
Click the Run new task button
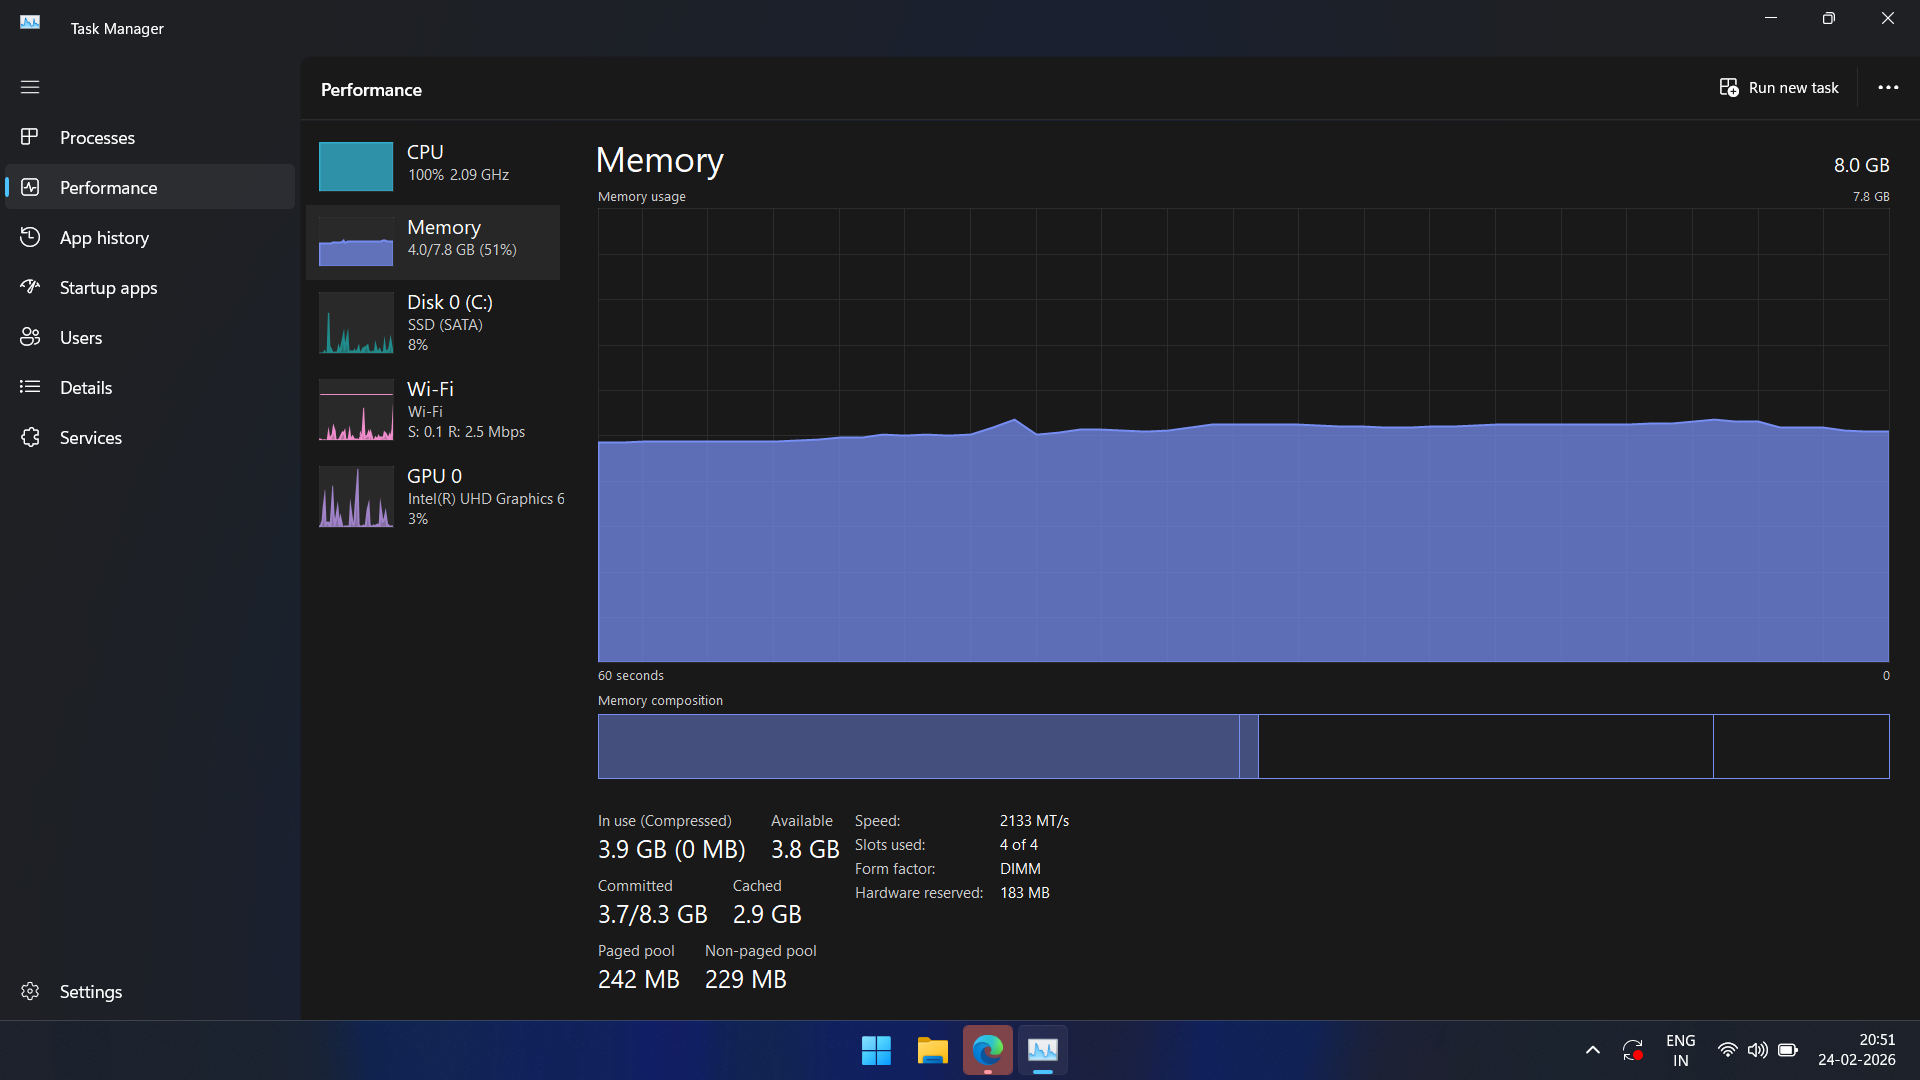click(x=1779, y=88)
